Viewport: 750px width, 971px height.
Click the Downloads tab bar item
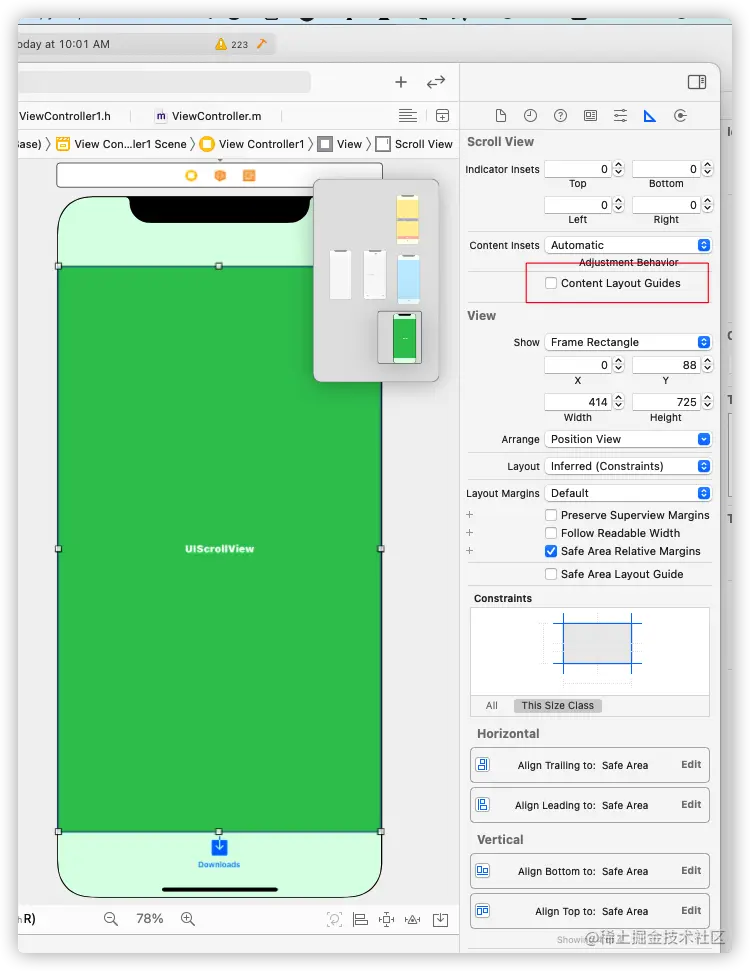[x=219, y=853]
